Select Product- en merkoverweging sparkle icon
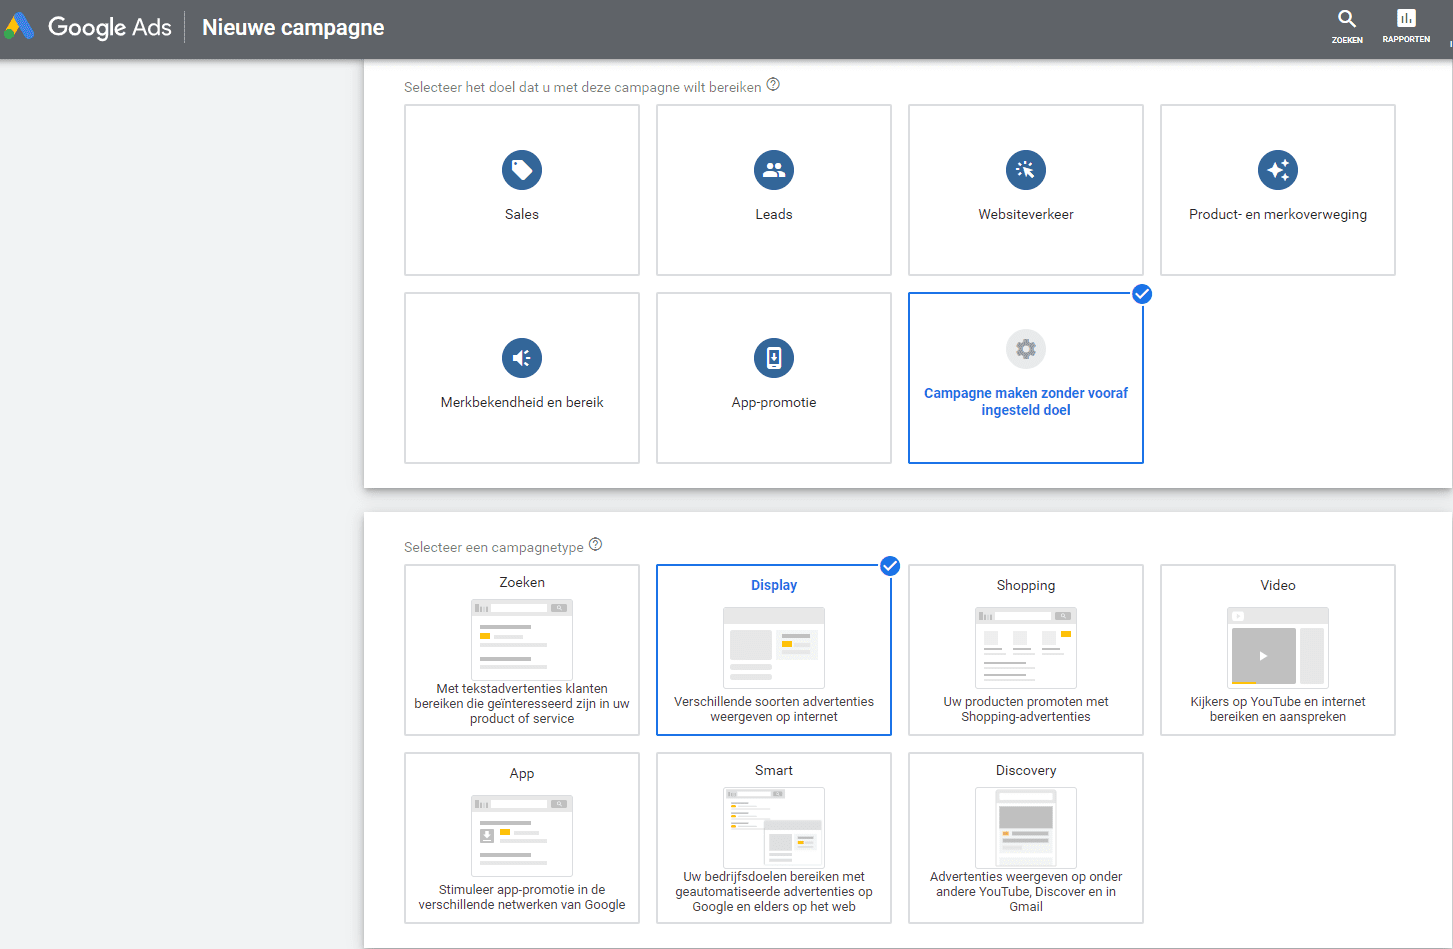This screenshot has width=1453, height=949. click(x=1277, y=170)
